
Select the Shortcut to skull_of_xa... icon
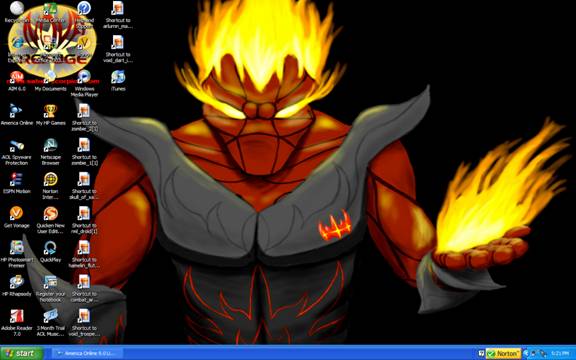click(x=84, y=179)
